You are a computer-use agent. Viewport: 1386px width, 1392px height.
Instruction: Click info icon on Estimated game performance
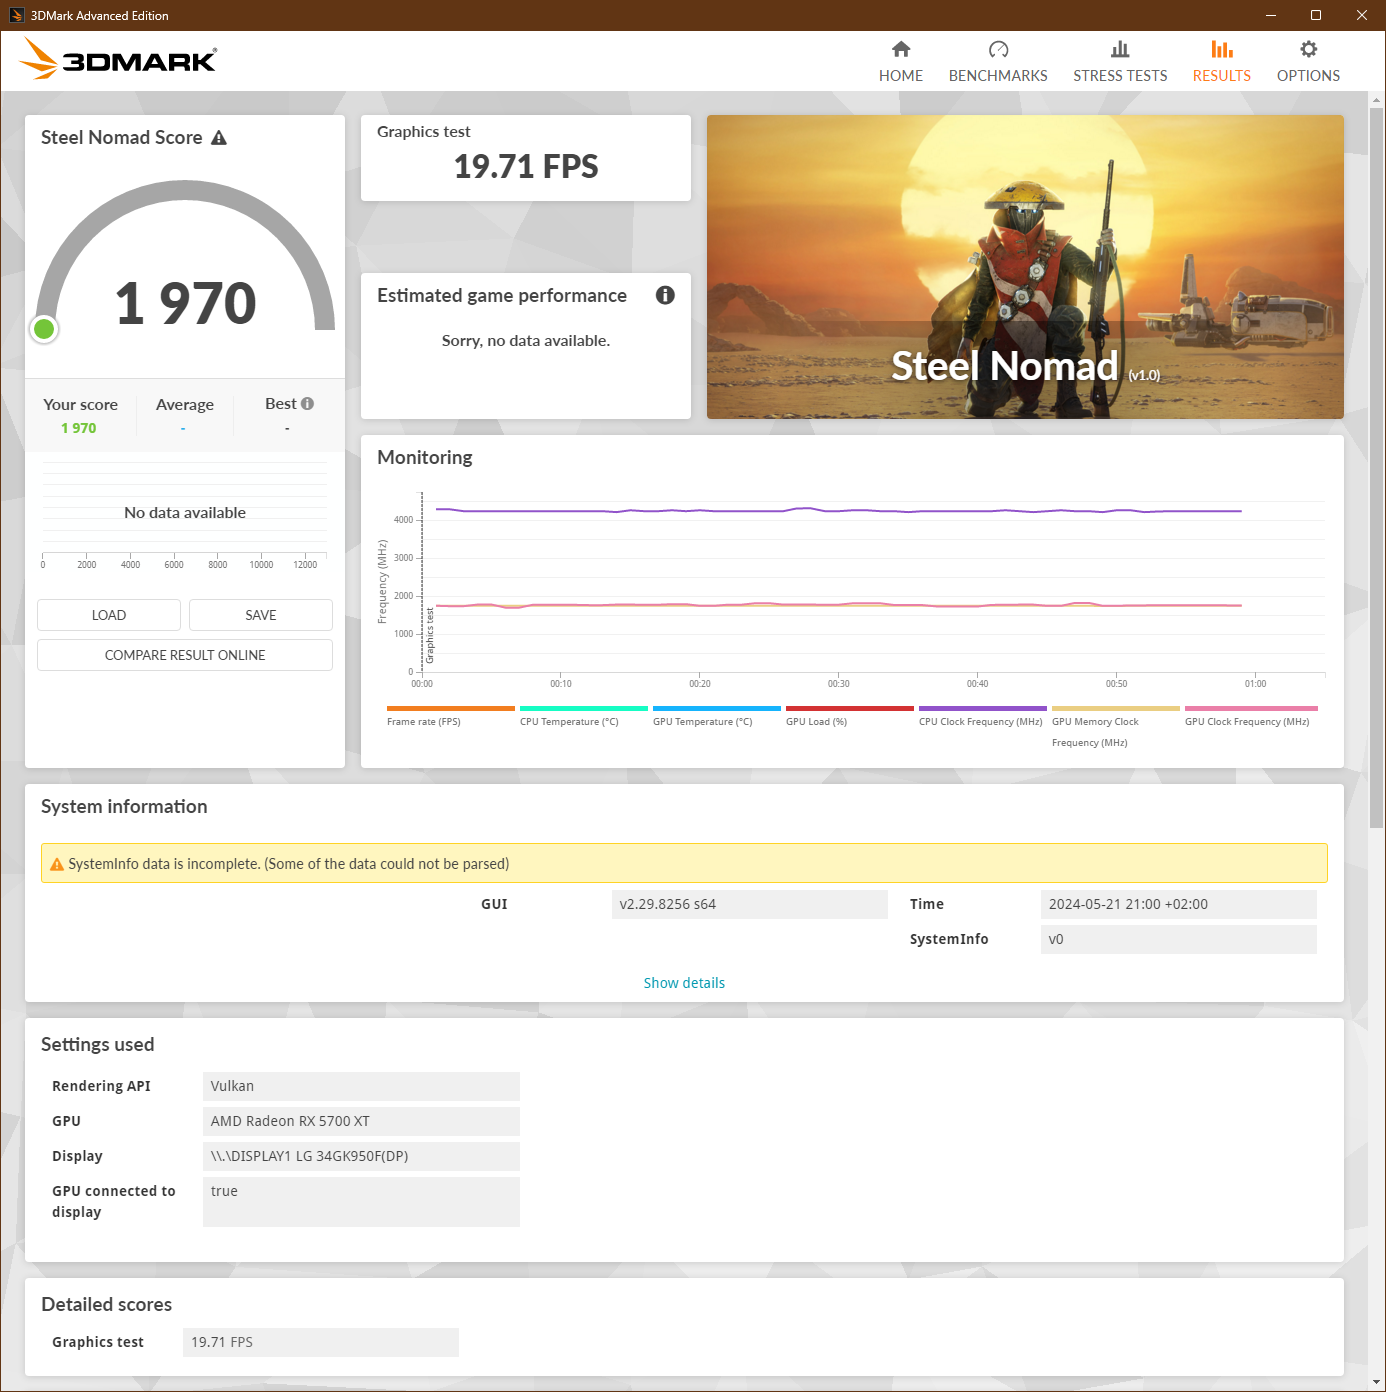point(665,295)
